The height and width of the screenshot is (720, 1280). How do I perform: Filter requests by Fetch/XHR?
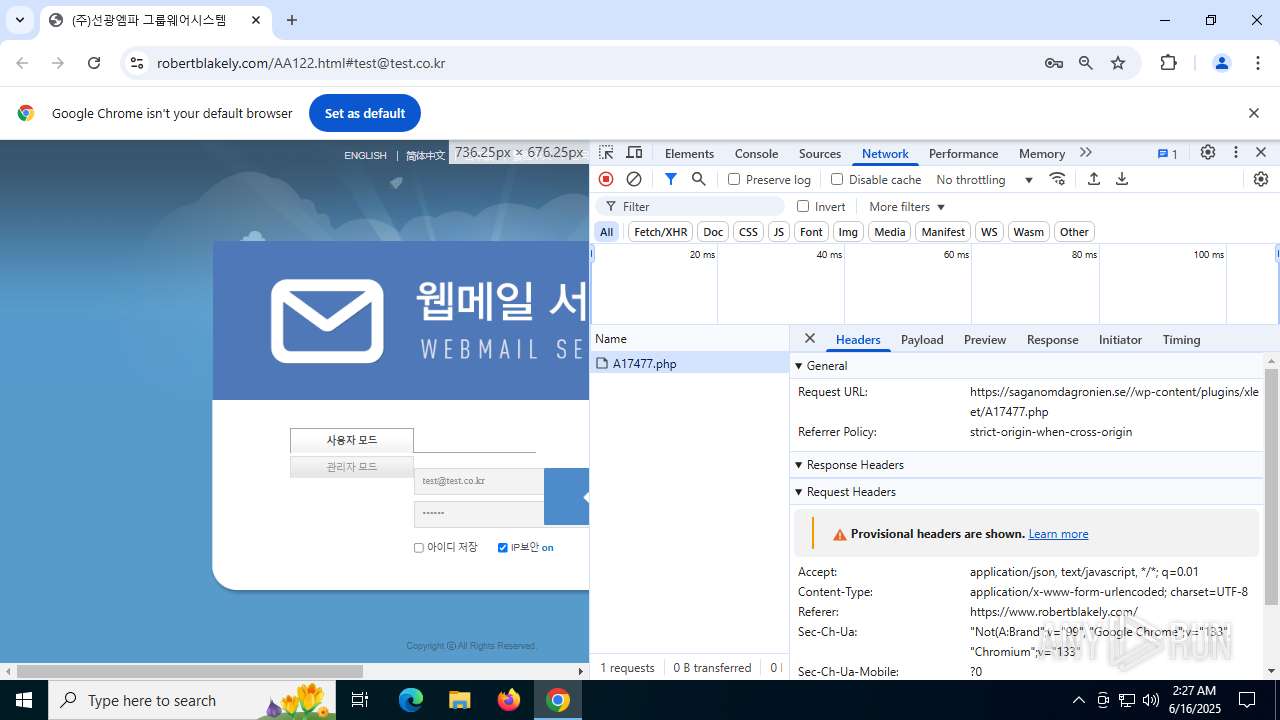point(660,232)
